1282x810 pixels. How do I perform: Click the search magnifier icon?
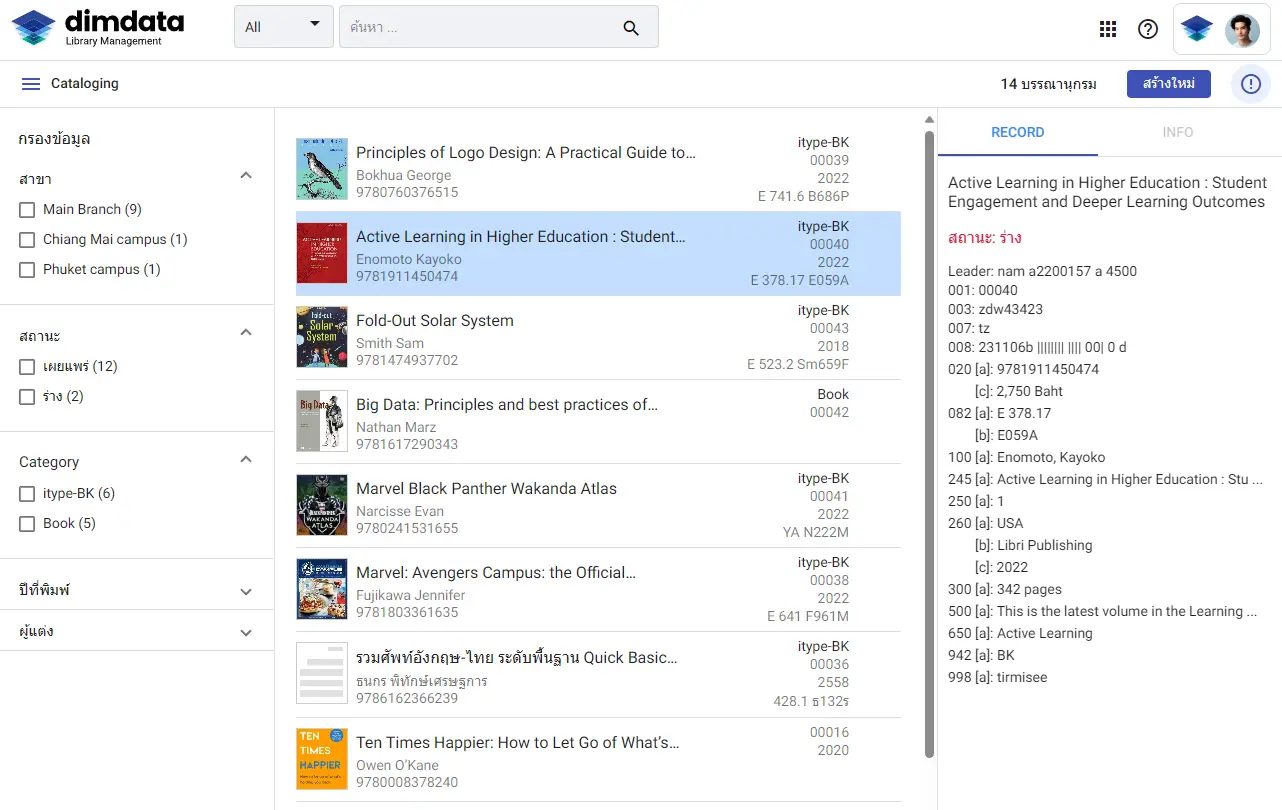point(631,28)
